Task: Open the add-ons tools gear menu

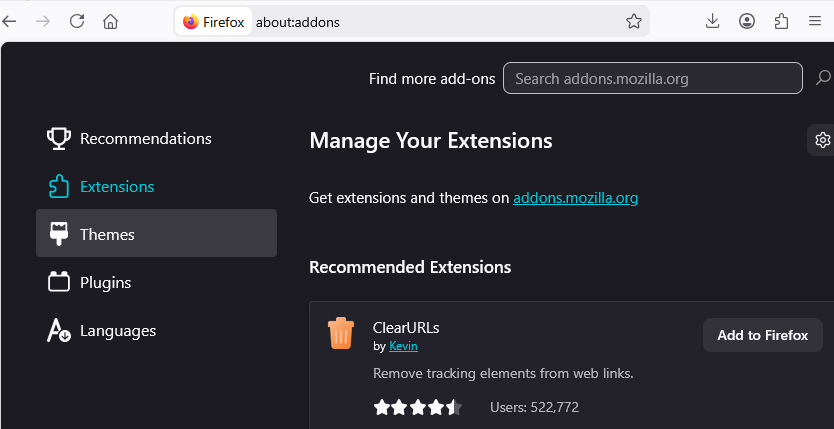Action: 822,140
